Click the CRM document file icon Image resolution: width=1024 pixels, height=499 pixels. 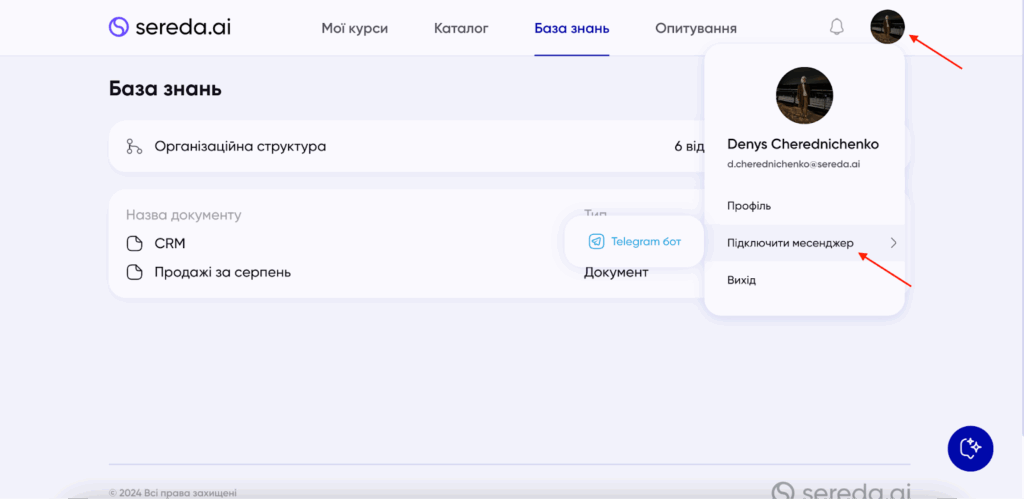pos(134,244)
